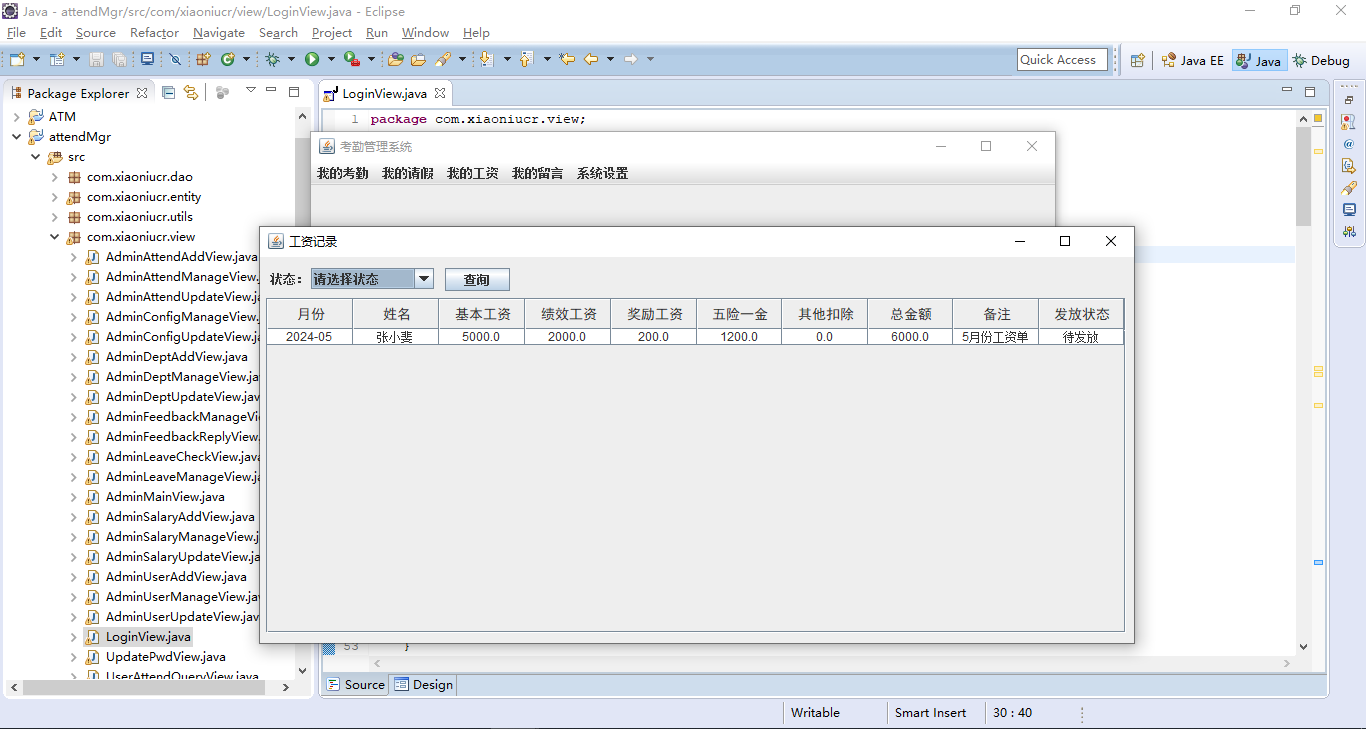Click the Open Type toolbar icon

click(396, 60)
